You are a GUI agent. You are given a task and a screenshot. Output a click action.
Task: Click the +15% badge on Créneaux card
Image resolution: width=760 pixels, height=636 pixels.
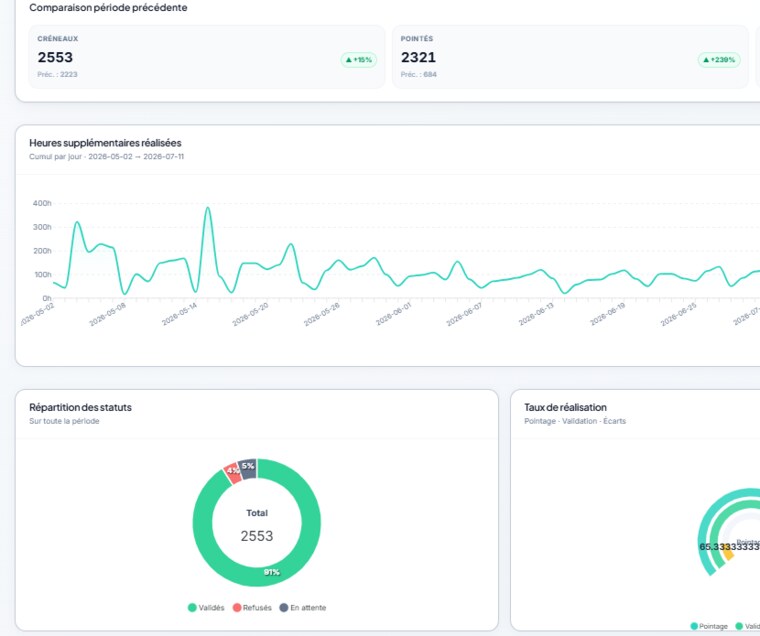coord(359,60)
